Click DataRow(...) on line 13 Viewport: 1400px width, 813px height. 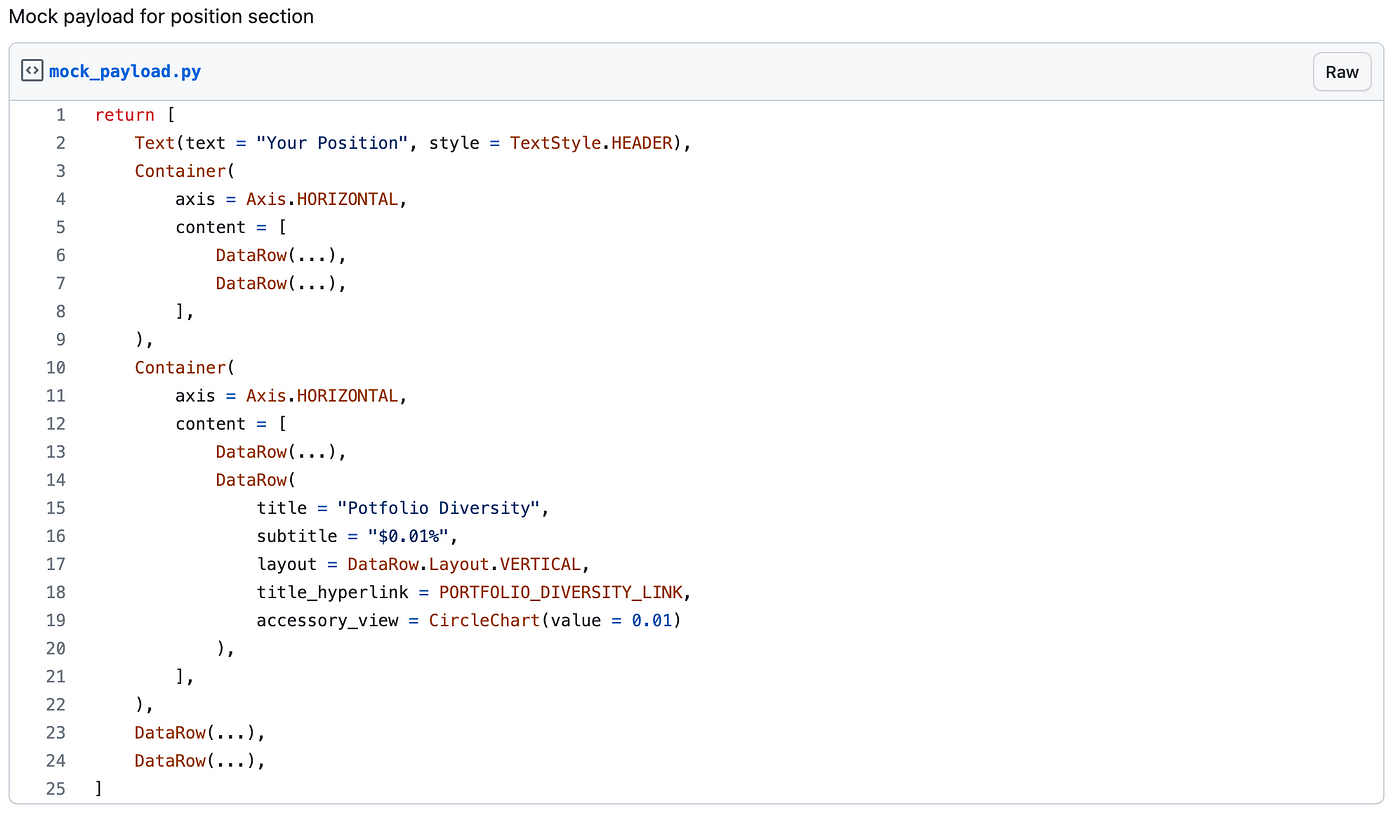point(276,452)
